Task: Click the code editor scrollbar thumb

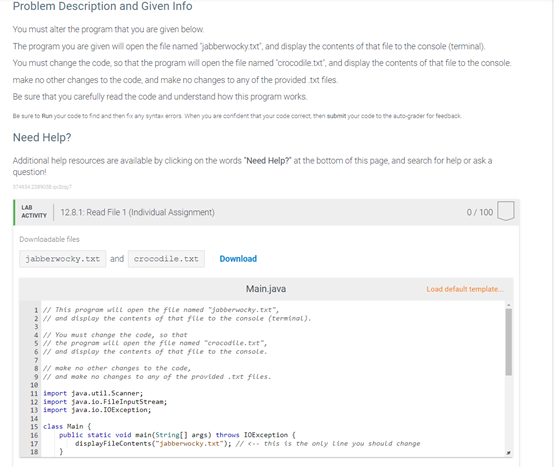Action: 508,342
